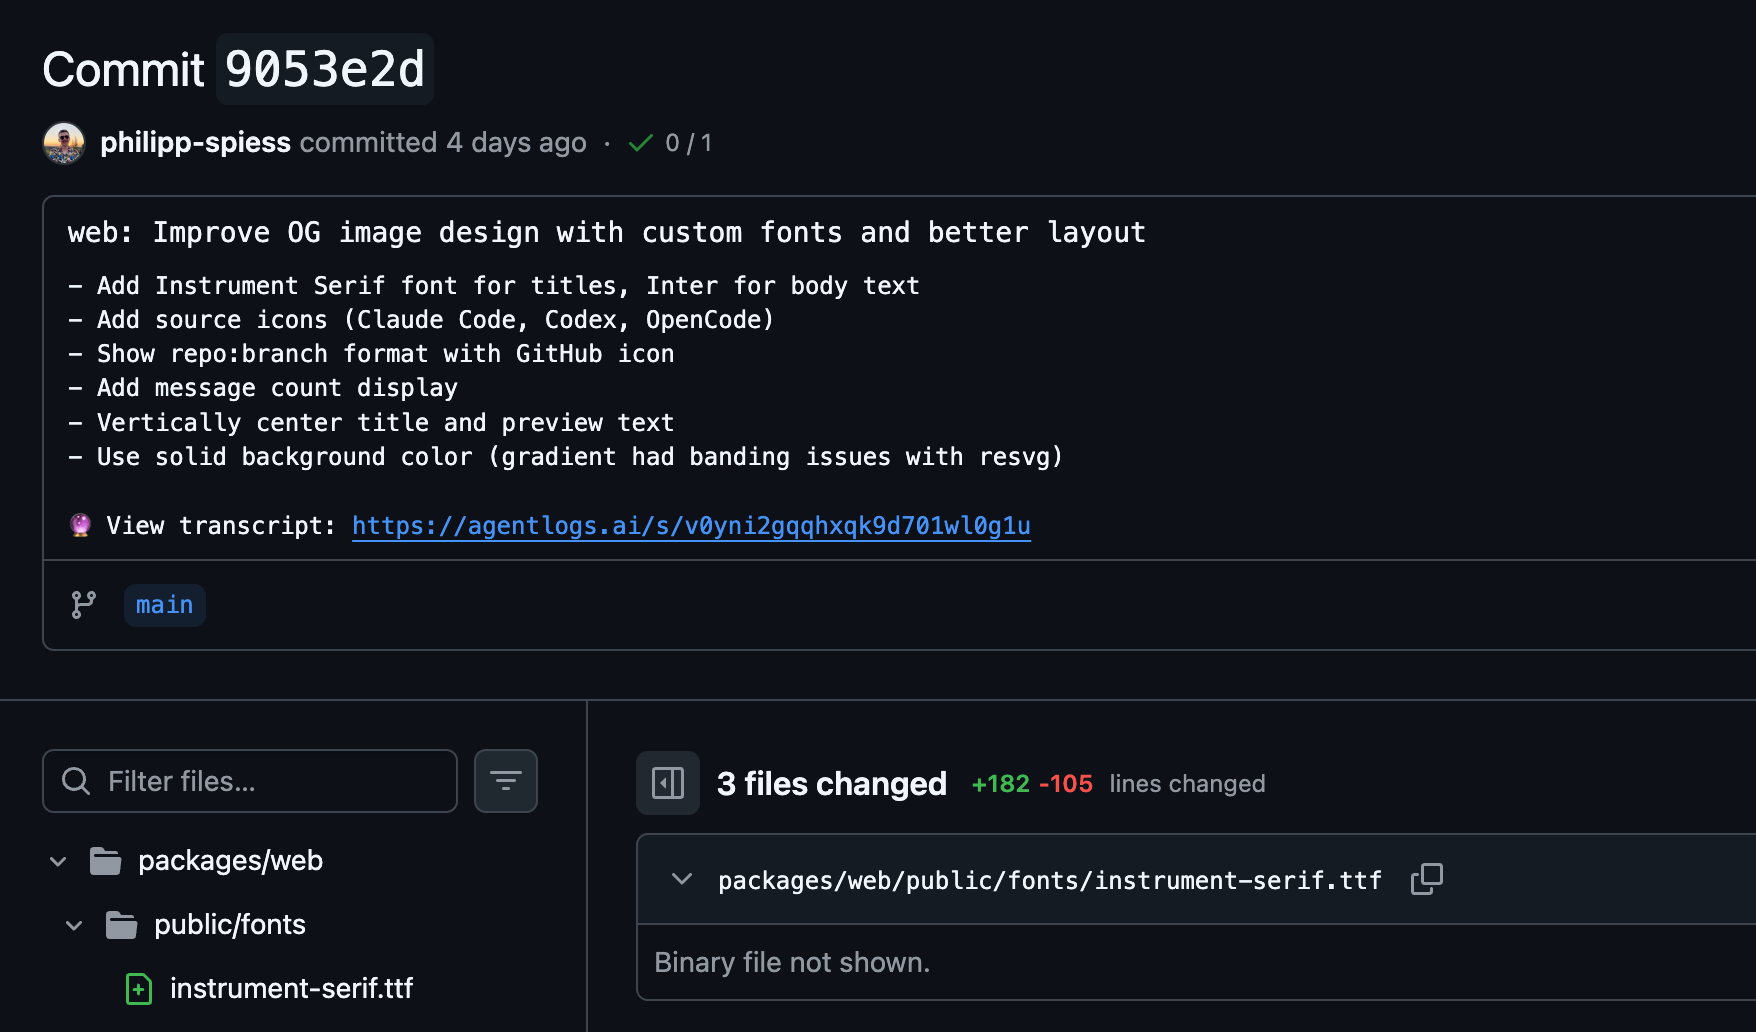Copy the instrument-serif.ttf file path
Viewport: 1756px width, 1032px height.
(1426, 879)
